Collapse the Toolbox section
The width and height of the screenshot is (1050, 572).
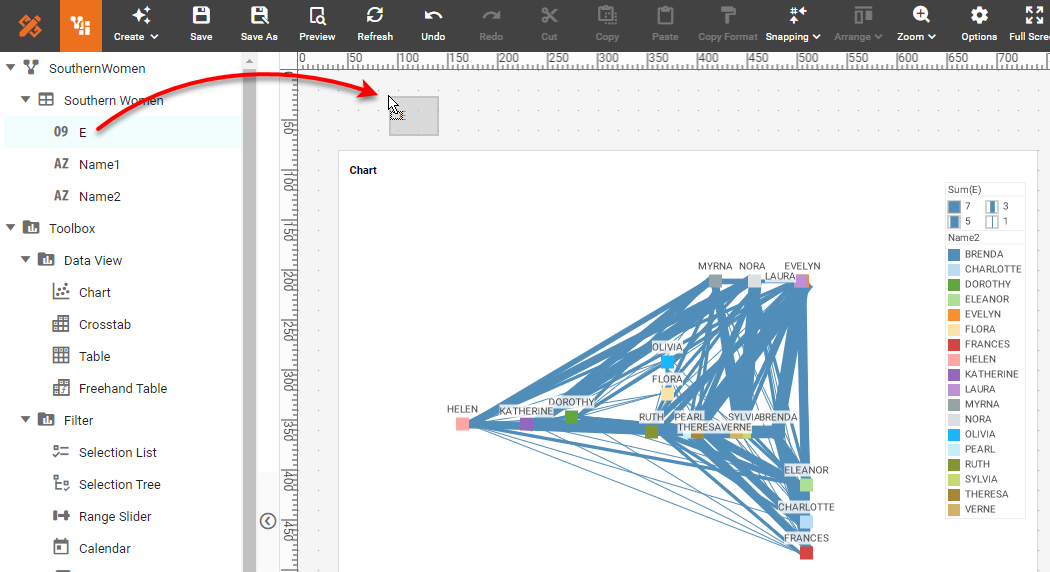11,228
